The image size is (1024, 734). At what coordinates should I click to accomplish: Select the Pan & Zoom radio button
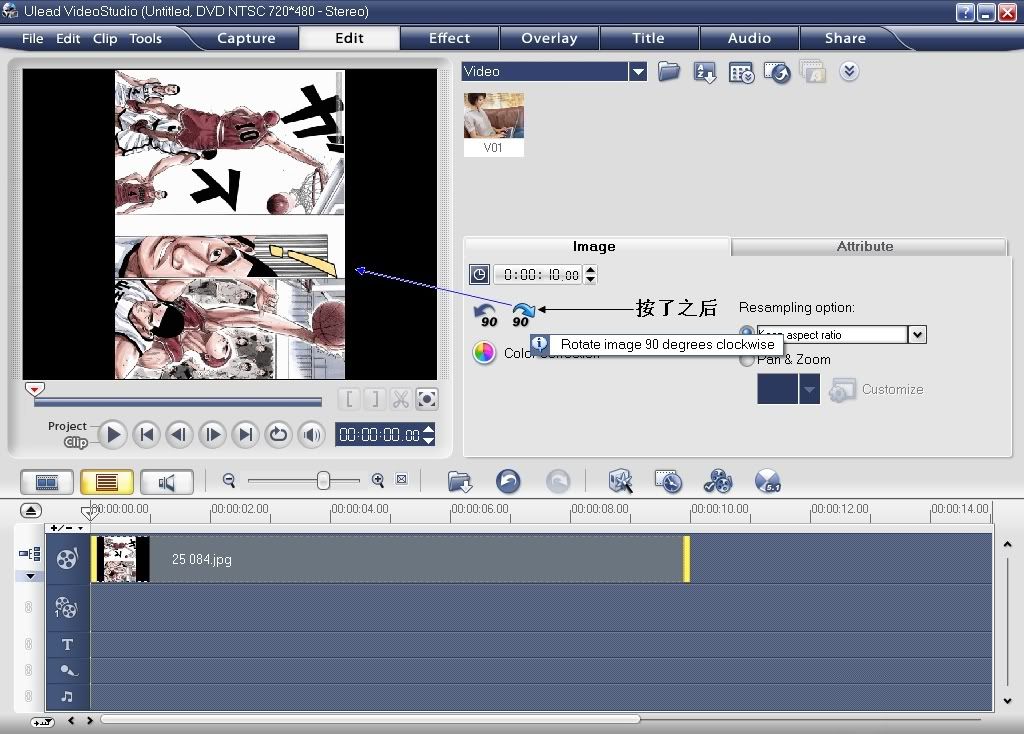coord(747,359)
